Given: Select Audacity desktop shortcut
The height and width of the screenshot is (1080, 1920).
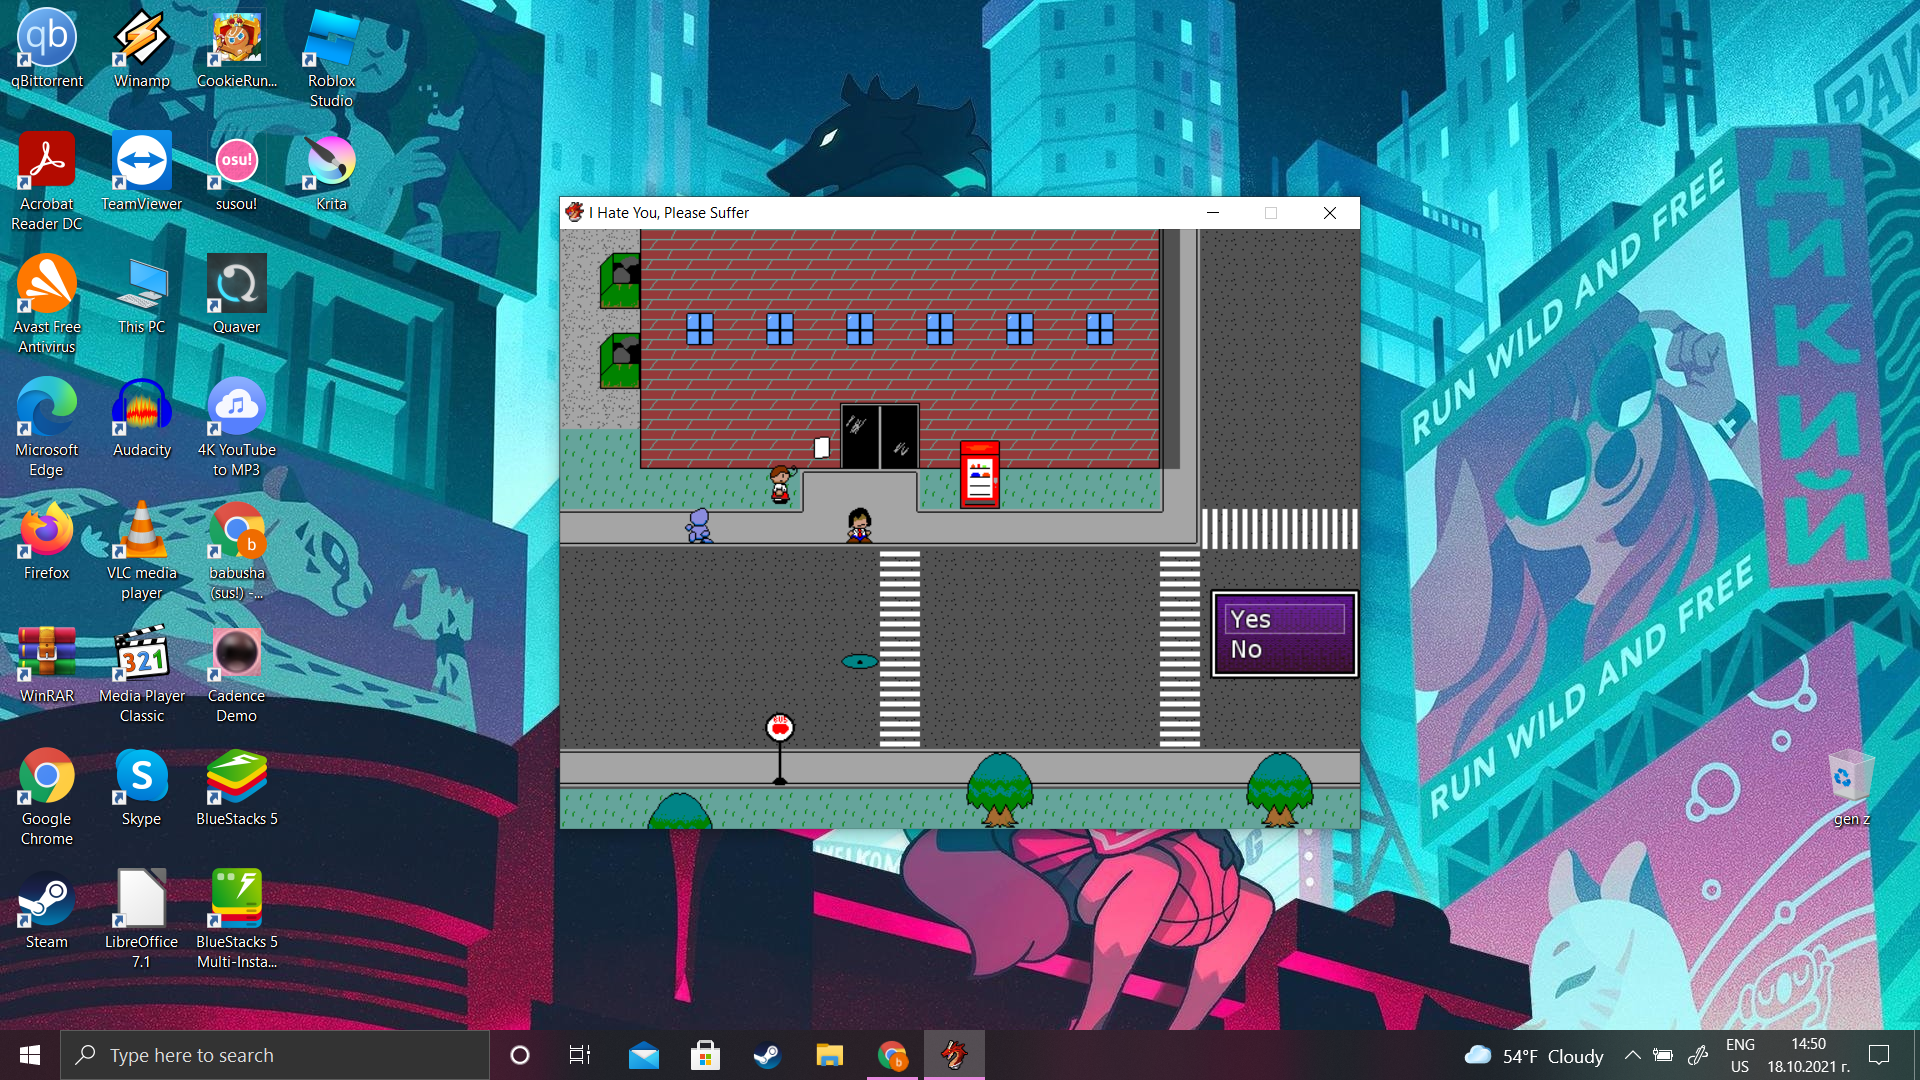Looking at the screenshot, I should pyautogui.click(x=141, y=418).
